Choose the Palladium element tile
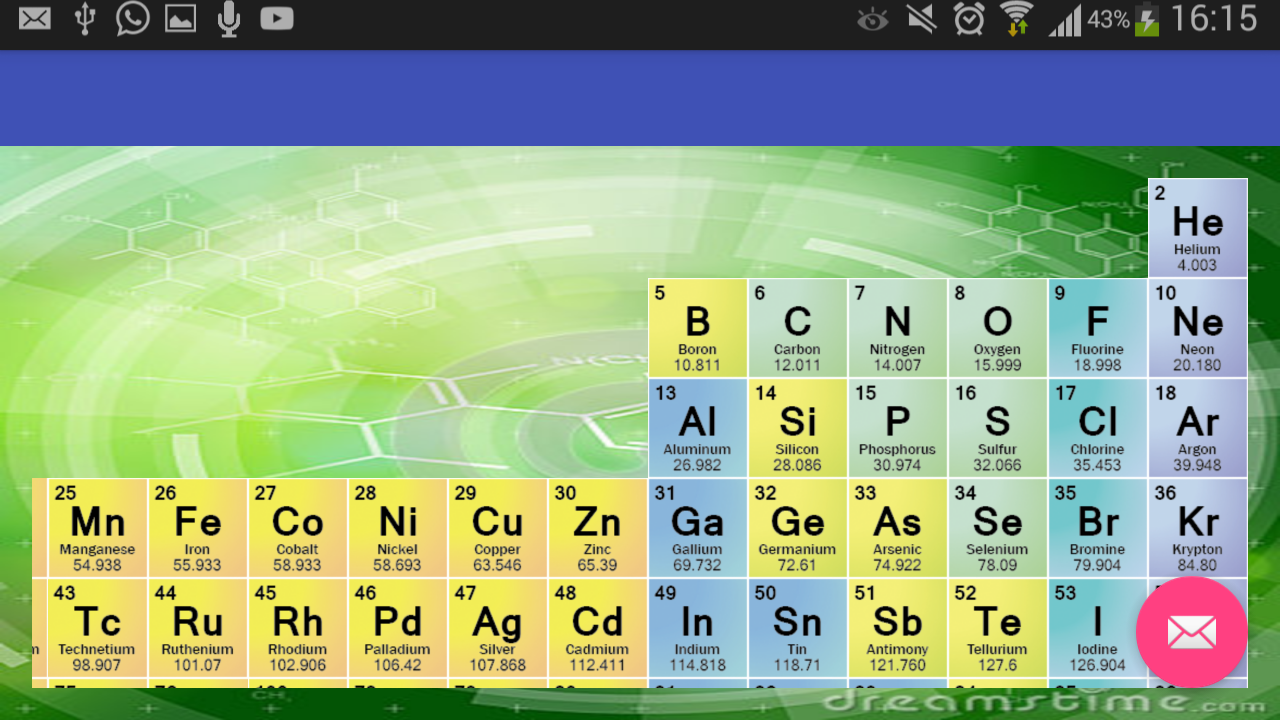 [398, 628]
